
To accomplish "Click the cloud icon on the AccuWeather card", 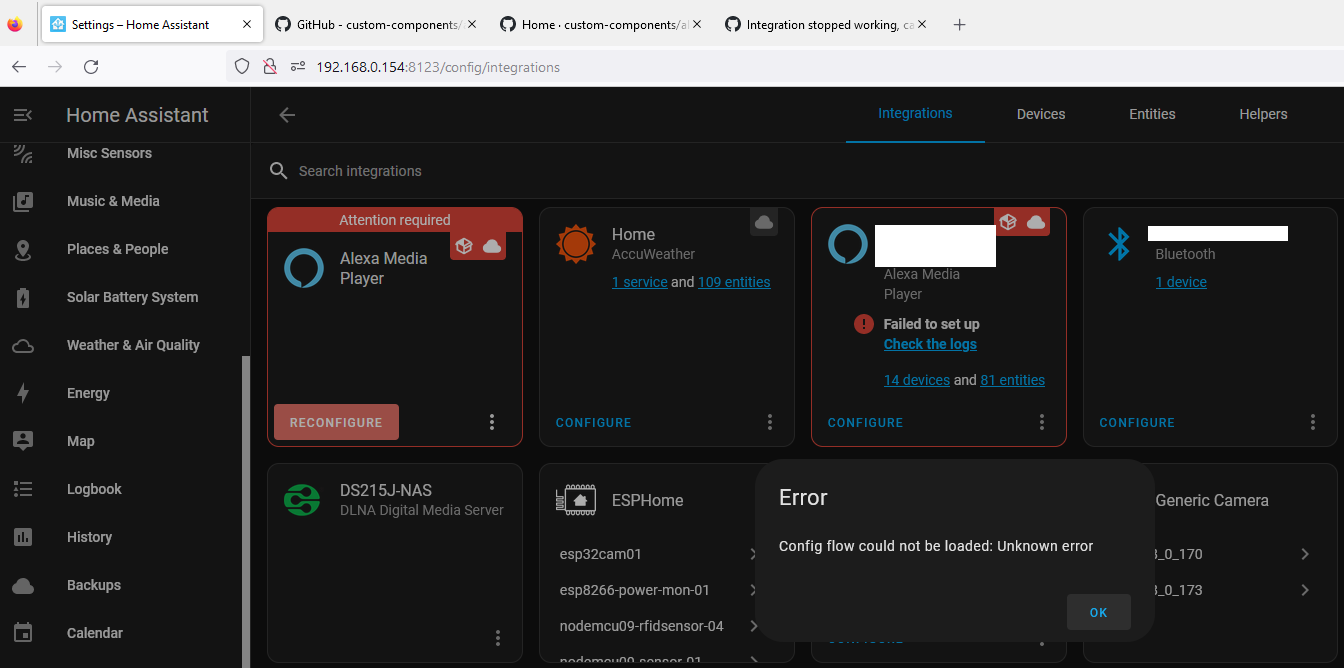I will pyautogui.click(x=763, y=222).
